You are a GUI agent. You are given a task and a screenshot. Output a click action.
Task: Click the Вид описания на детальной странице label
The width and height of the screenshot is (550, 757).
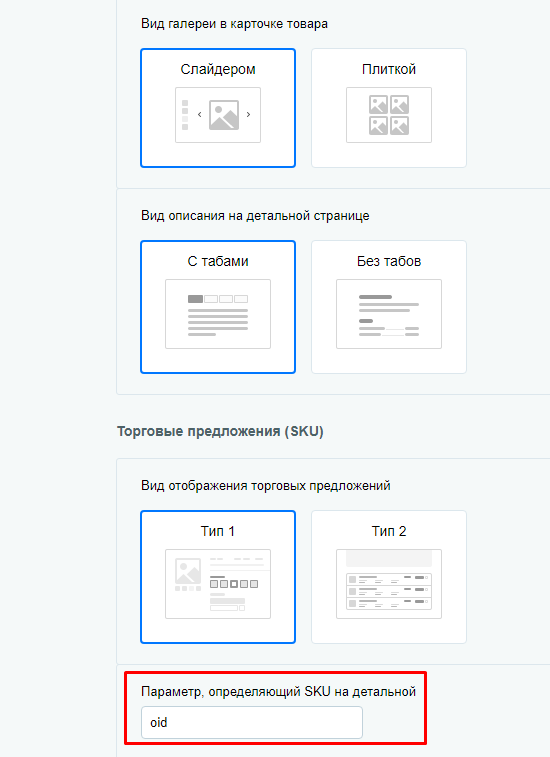[255, 216]
